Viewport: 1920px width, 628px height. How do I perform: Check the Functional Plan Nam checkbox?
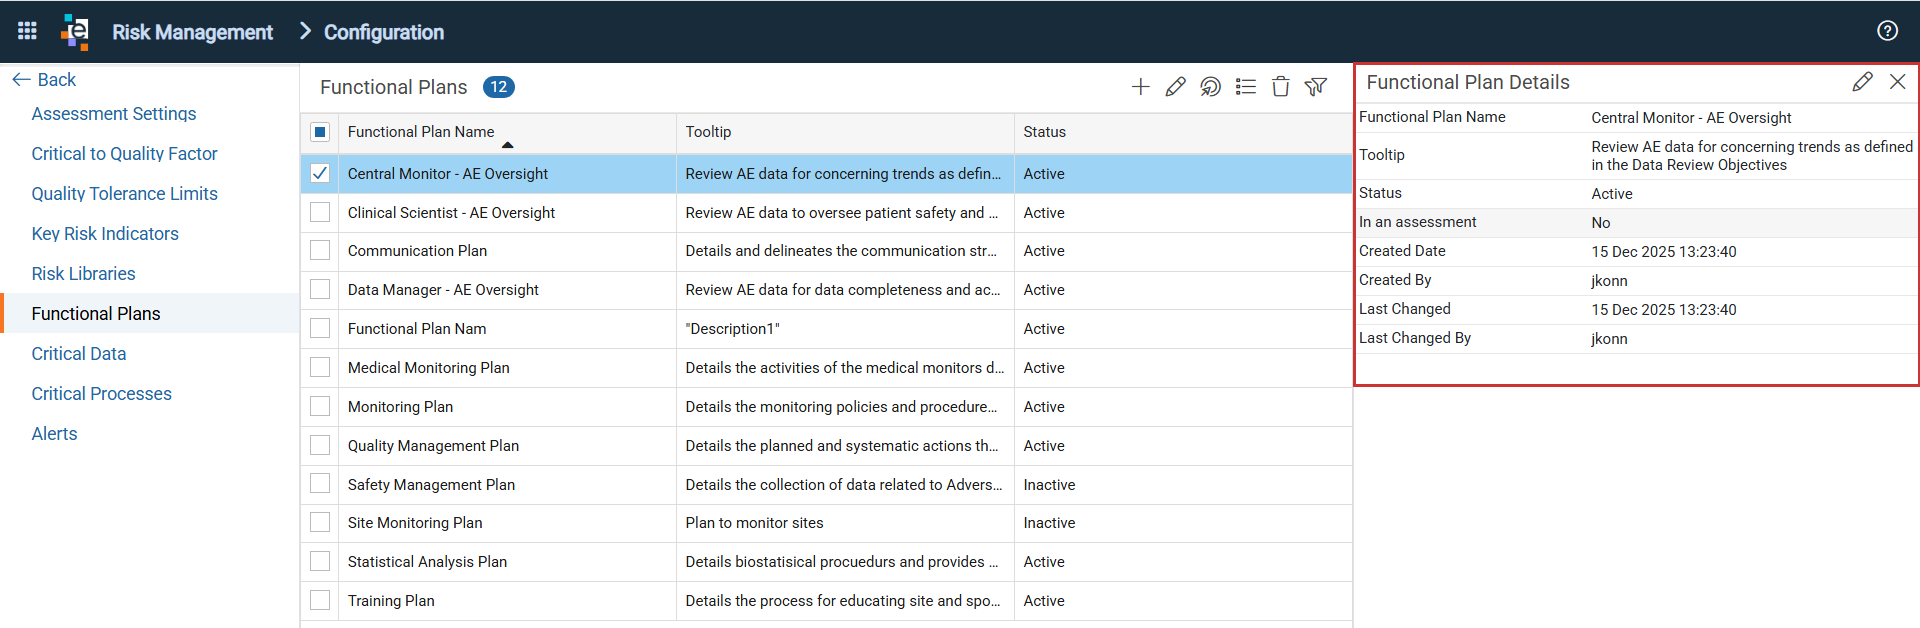point(320,329)
